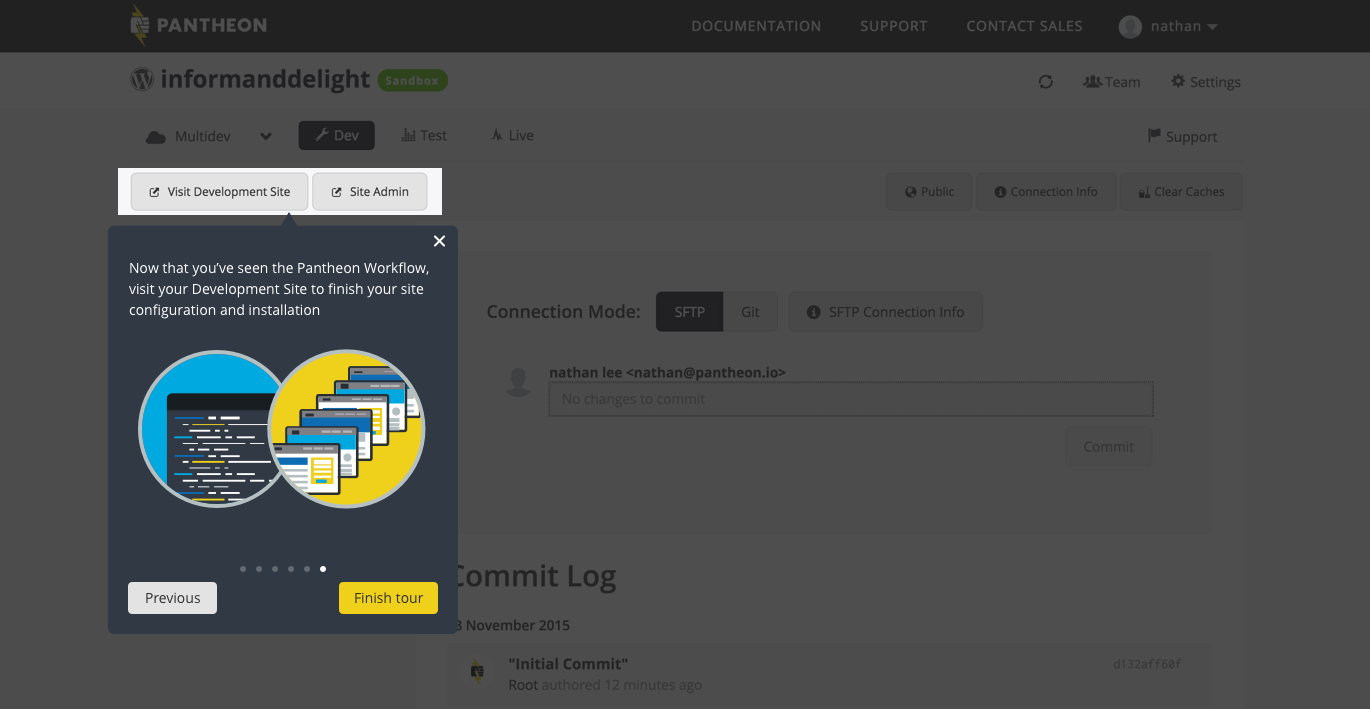Screen dimensions: 1370x709
Task: Click the yellow Finish tour button
Action: coord(388,598)
